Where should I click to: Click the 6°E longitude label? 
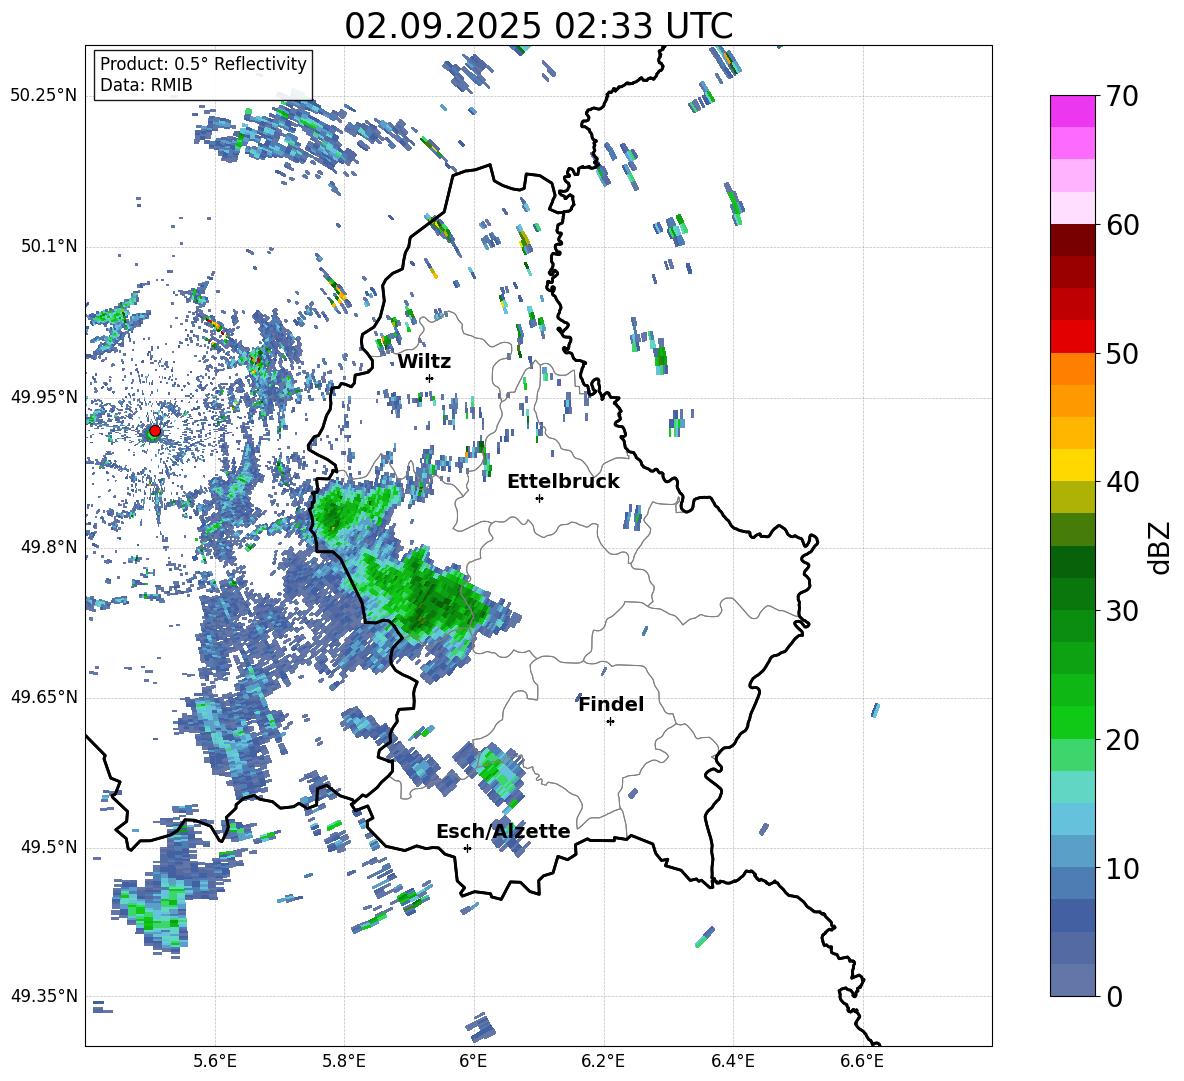click(473, 1061)
